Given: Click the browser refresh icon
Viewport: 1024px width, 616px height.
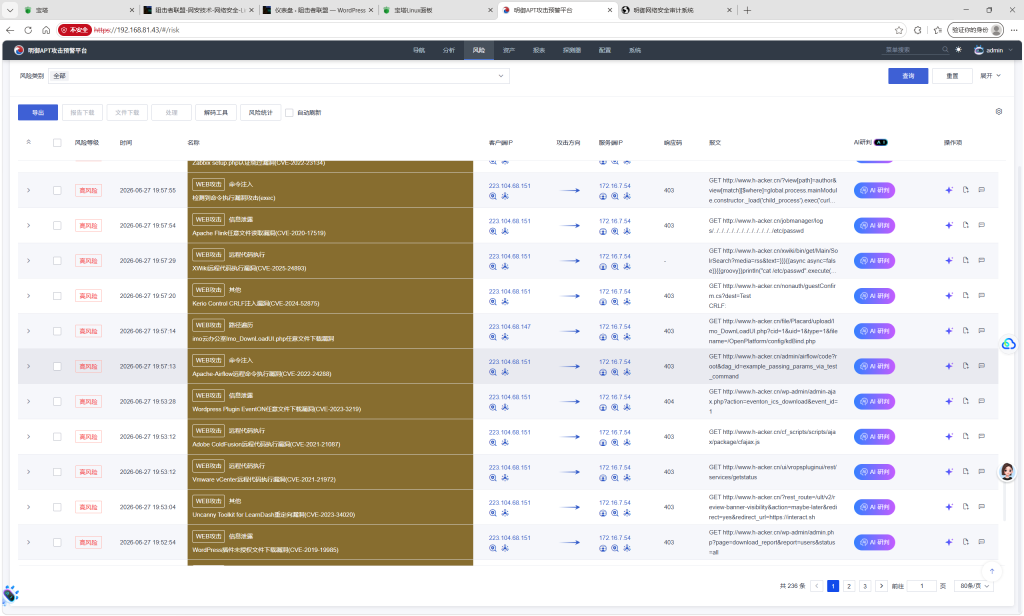Looking at the screenshot, I should tap(28, 30).
